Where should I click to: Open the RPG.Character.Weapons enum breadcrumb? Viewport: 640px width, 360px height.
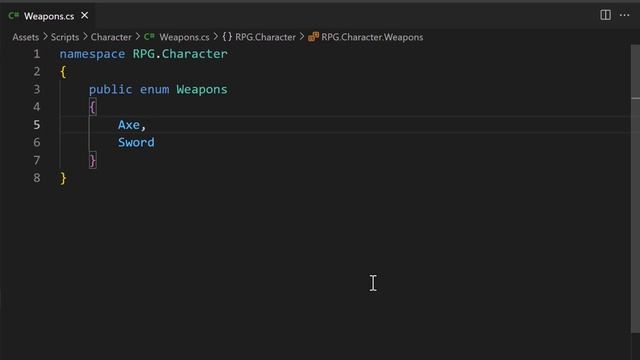coord(372,37)
